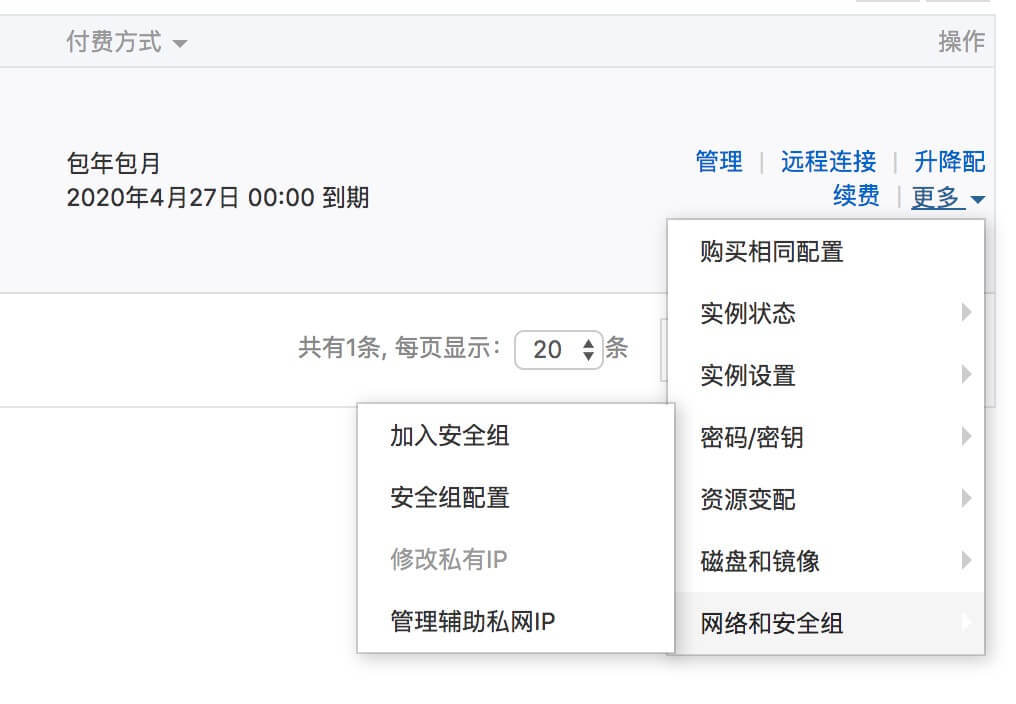Open the 20 items-per-page selector
Viewport: 1016px width, 704px height.
tap(559, 349)
